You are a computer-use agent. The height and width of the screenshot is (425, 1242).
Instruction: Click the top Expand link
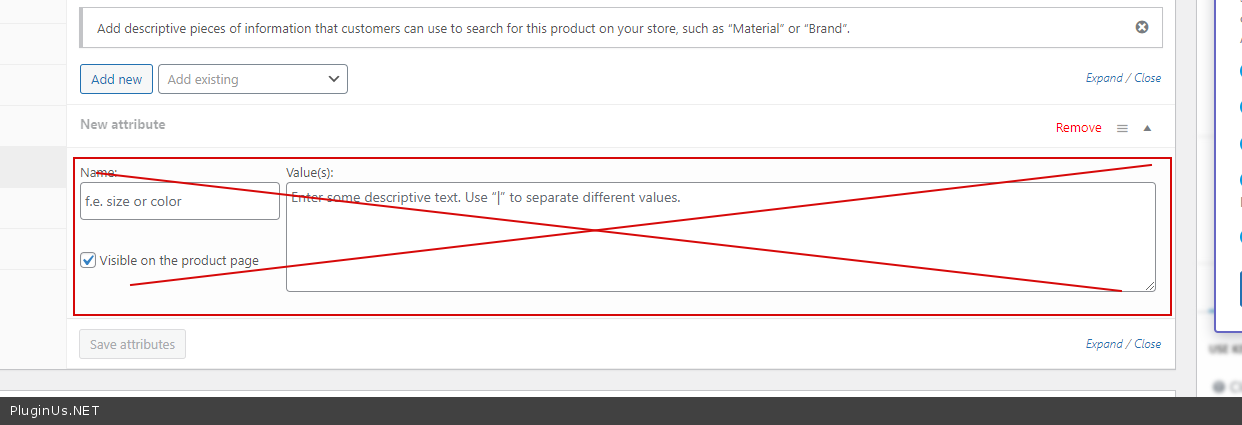1104,78
